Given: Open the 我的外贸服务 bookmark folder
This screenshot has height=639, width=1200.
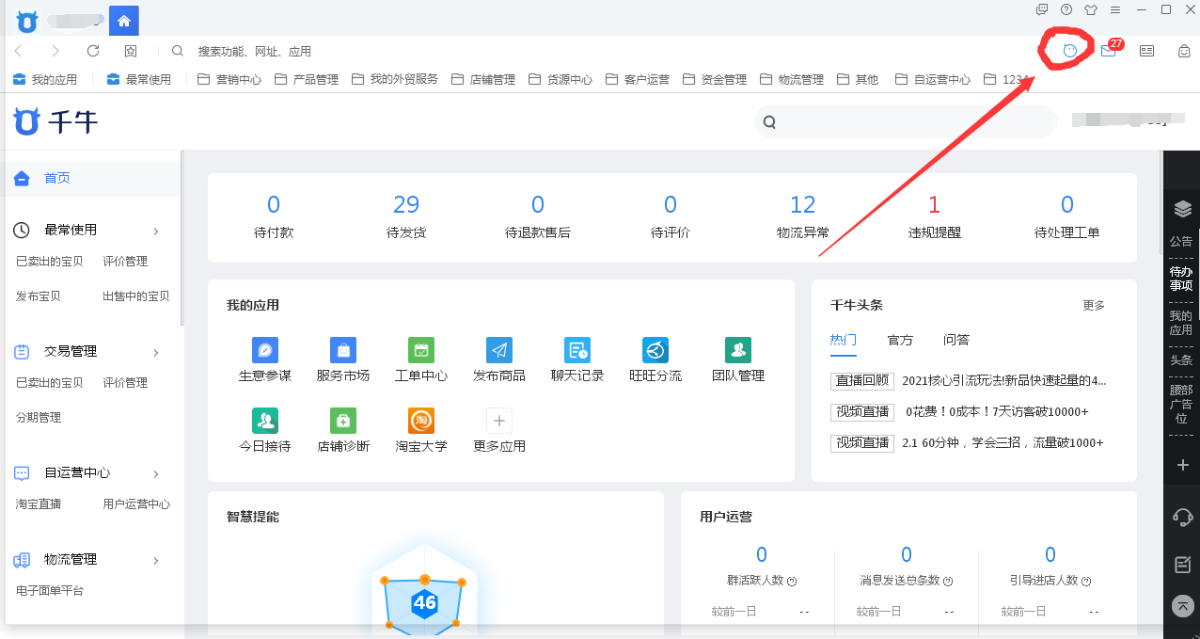Looking at the screenshot, I should coord(394,79).
